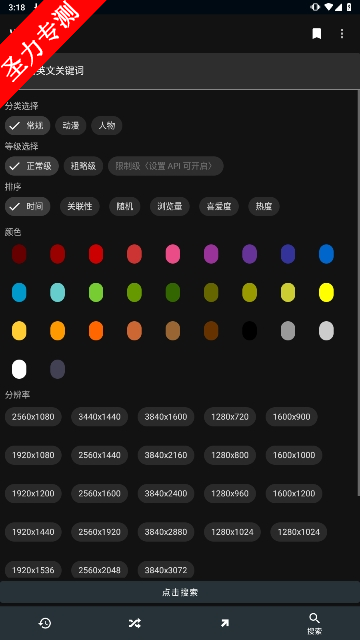Select sort by 喜爱度
This screenshot has width=360, height=640.
click(x=219, y=207)
